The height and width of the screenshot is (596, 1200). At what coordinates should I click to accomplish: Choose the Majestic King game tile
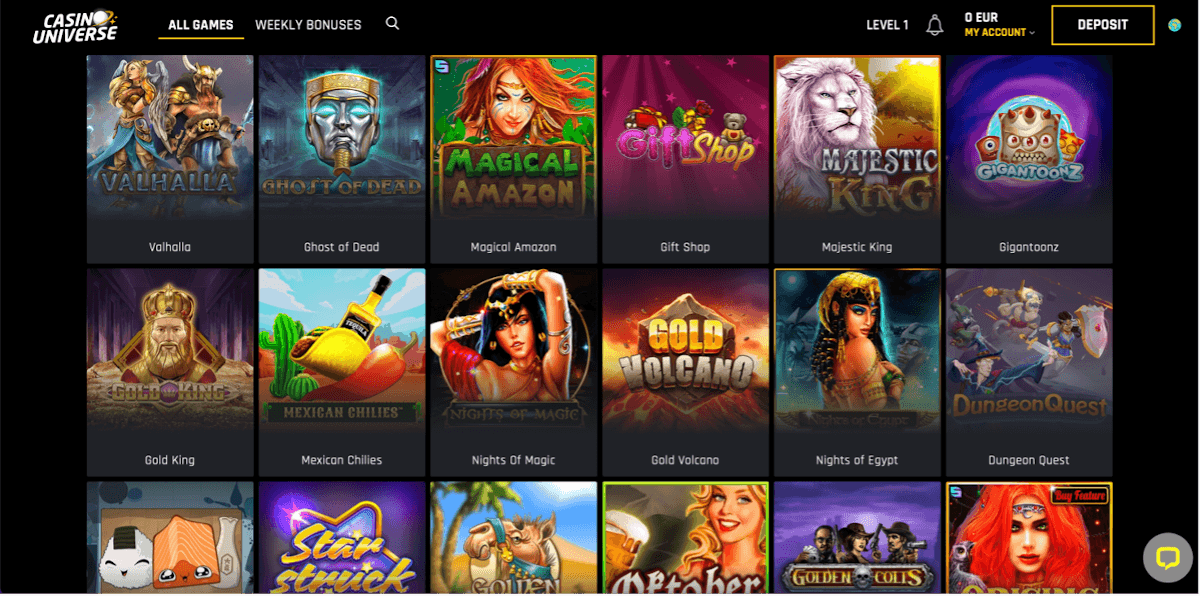tap(857, 158)
